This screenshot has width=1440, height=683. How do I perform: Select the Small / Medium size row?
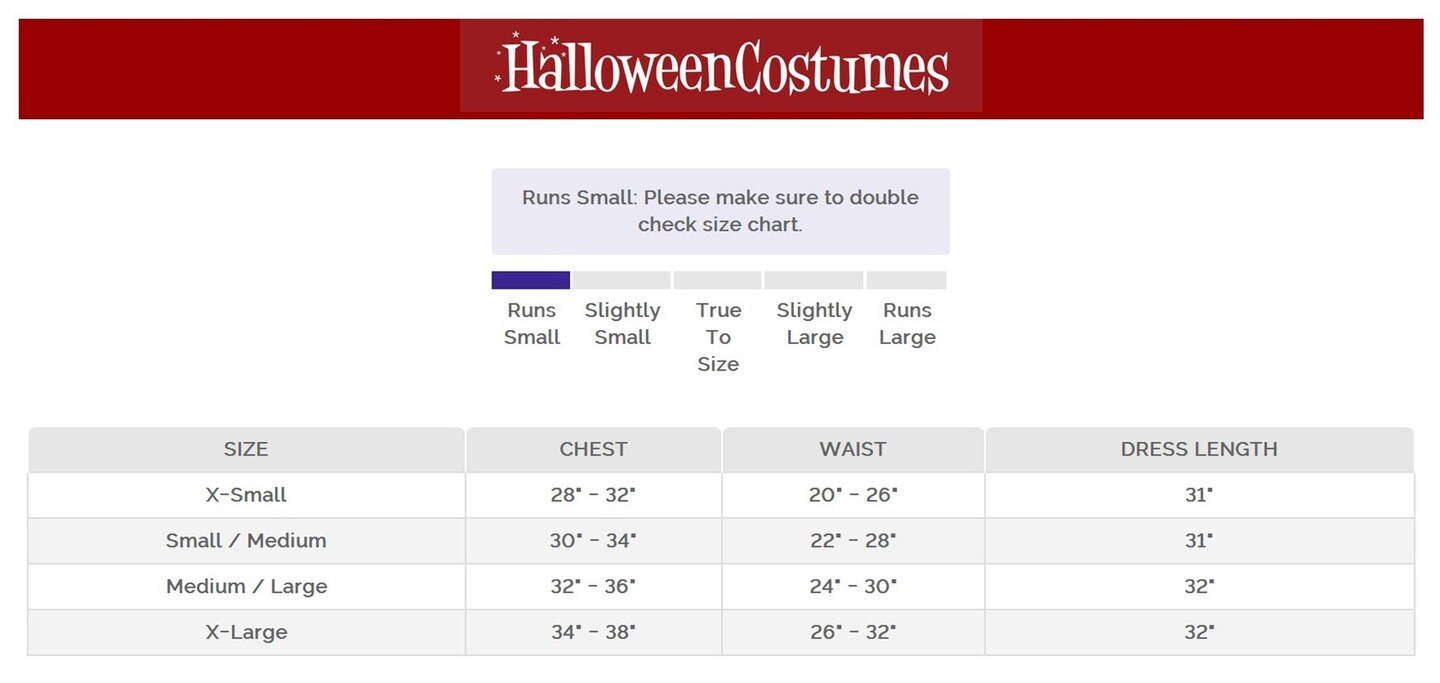[x=246, y=541]
